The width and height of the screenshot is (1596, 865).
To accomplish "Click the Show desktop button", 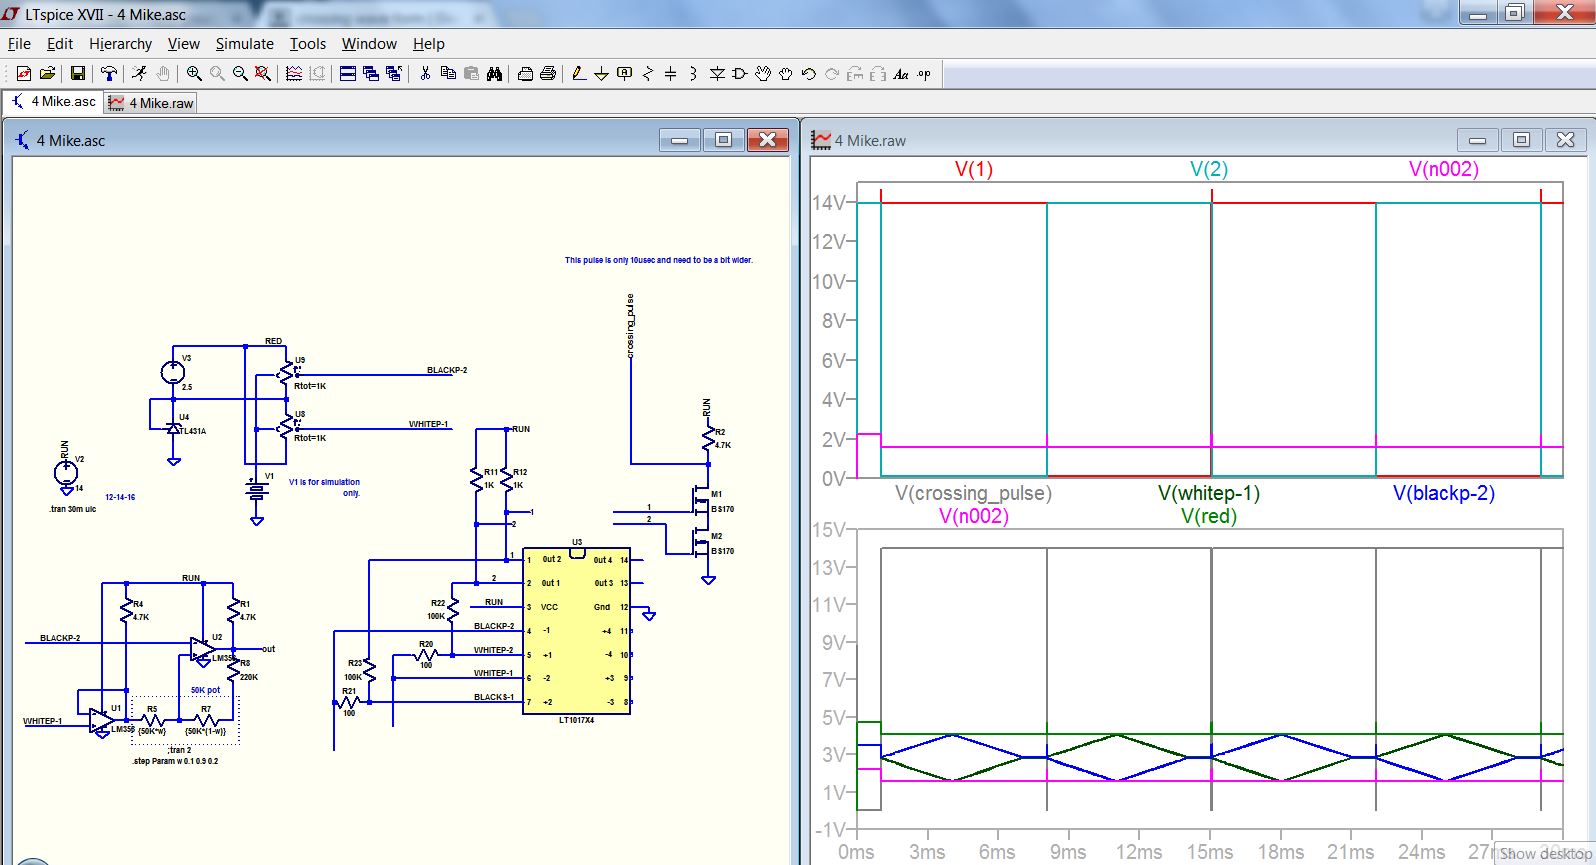I will tap(1545, 854).
